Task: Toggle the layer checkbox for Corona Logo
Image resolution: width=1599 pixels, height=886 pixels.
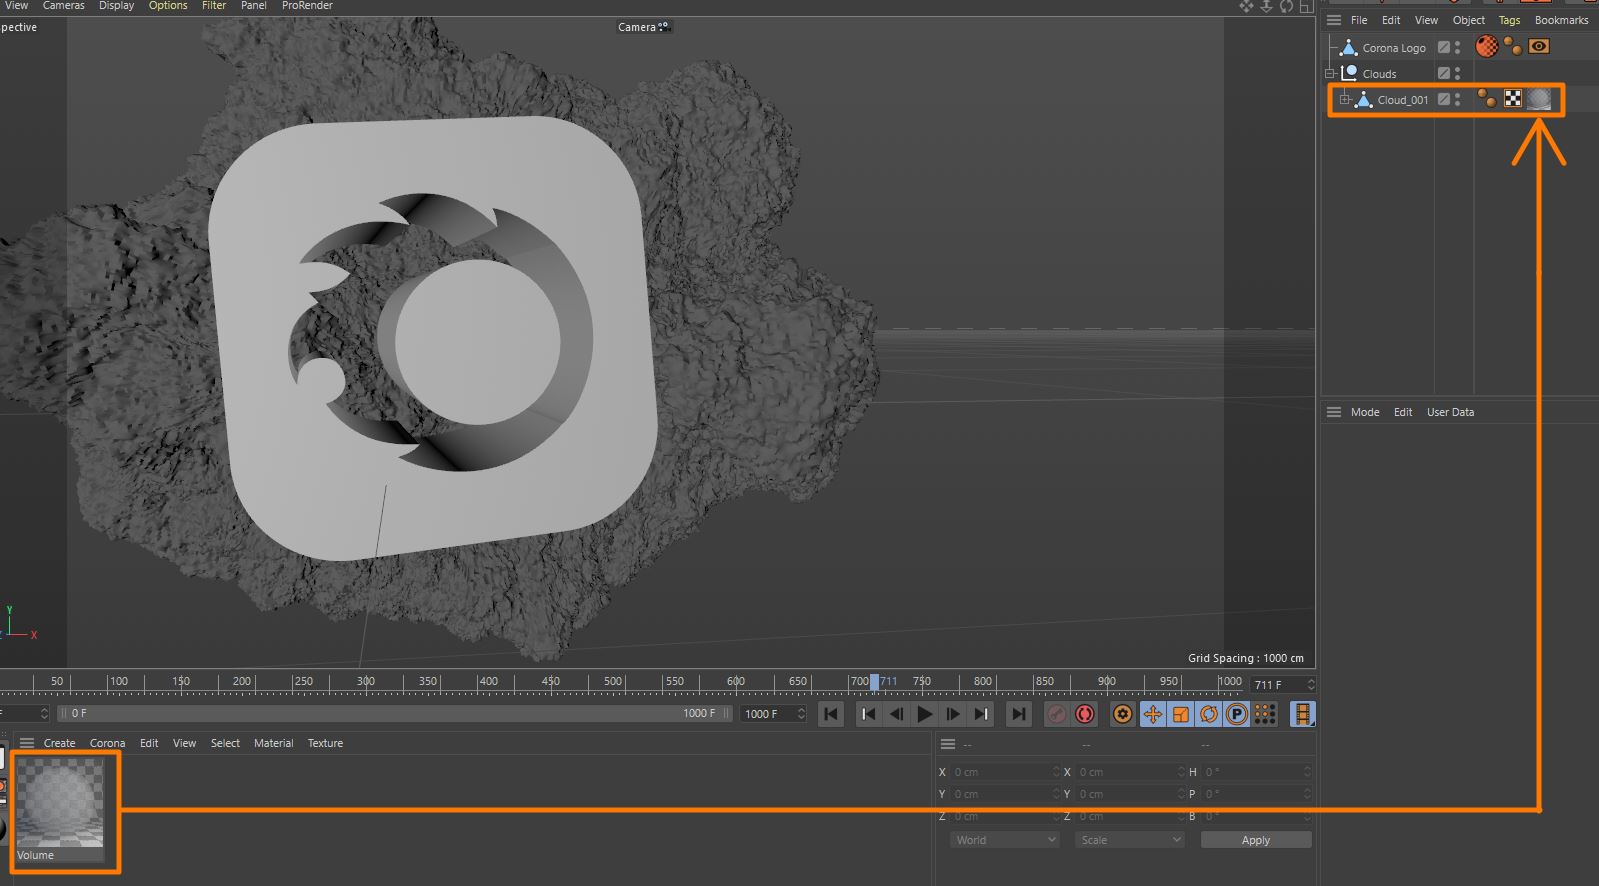Action: click(x=1444, y=47)
